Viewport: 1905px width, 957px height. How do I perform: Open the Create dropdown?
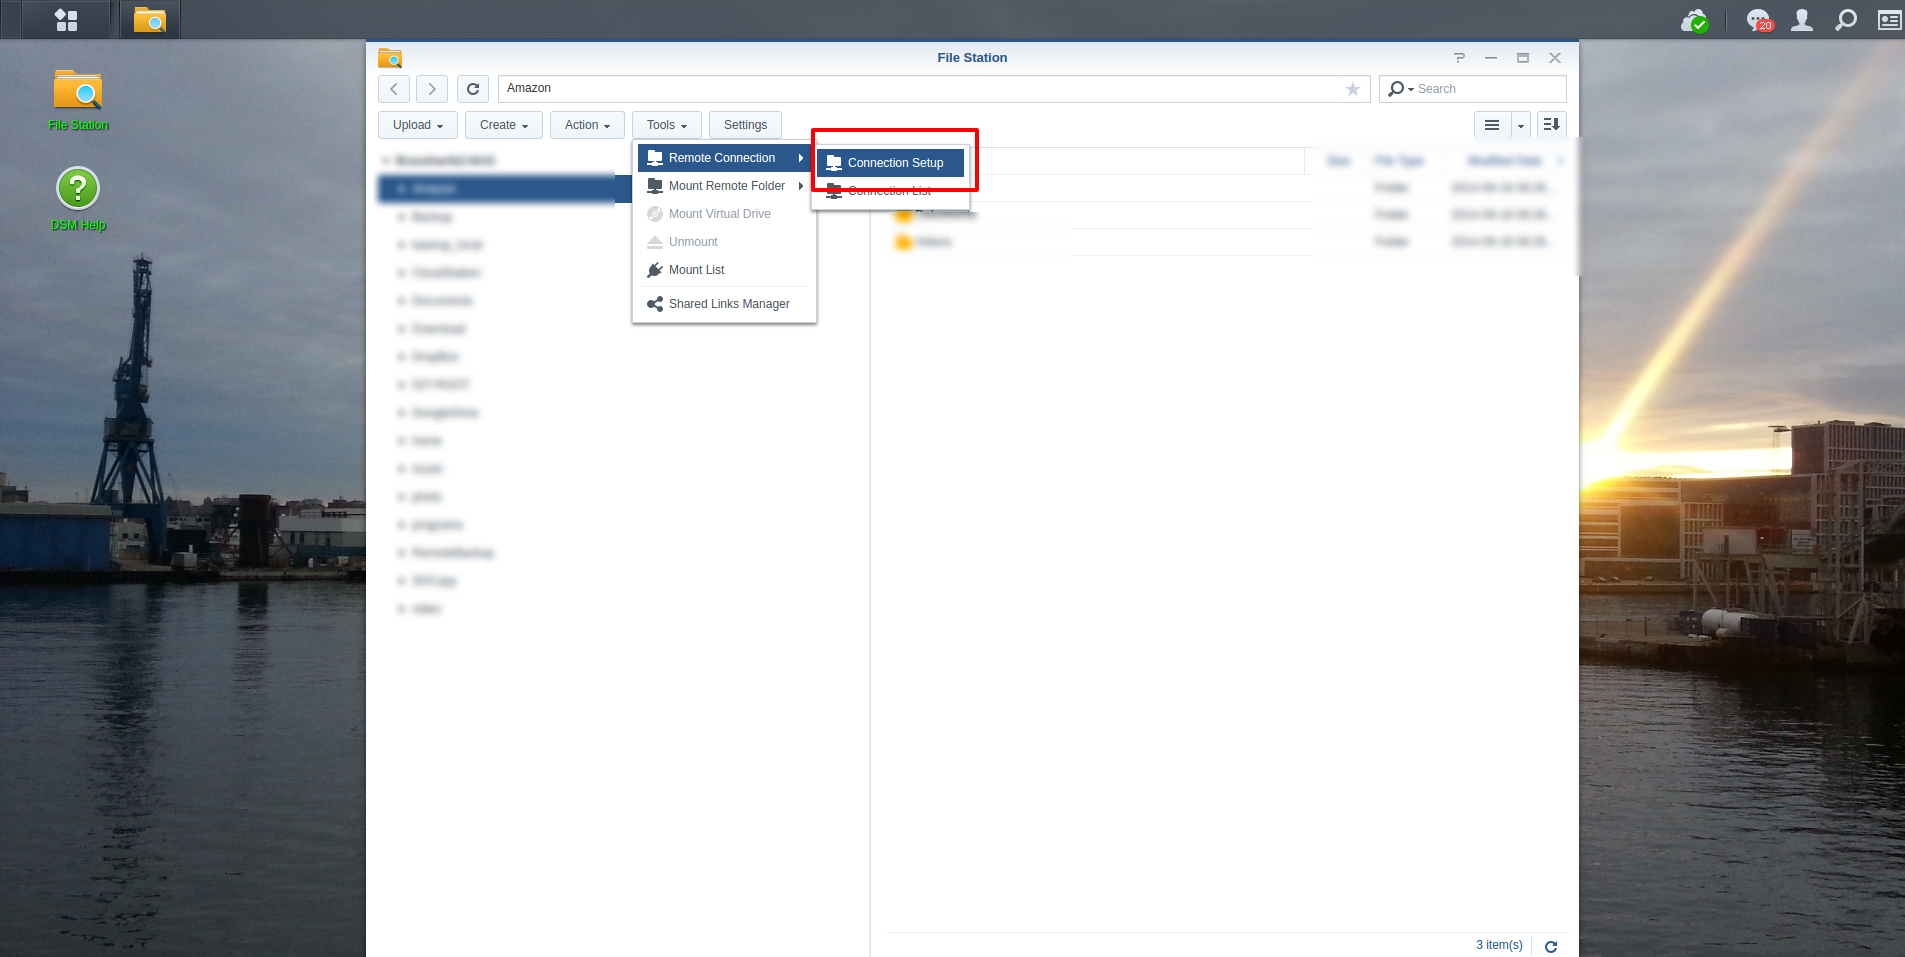[x=504, y=125]
